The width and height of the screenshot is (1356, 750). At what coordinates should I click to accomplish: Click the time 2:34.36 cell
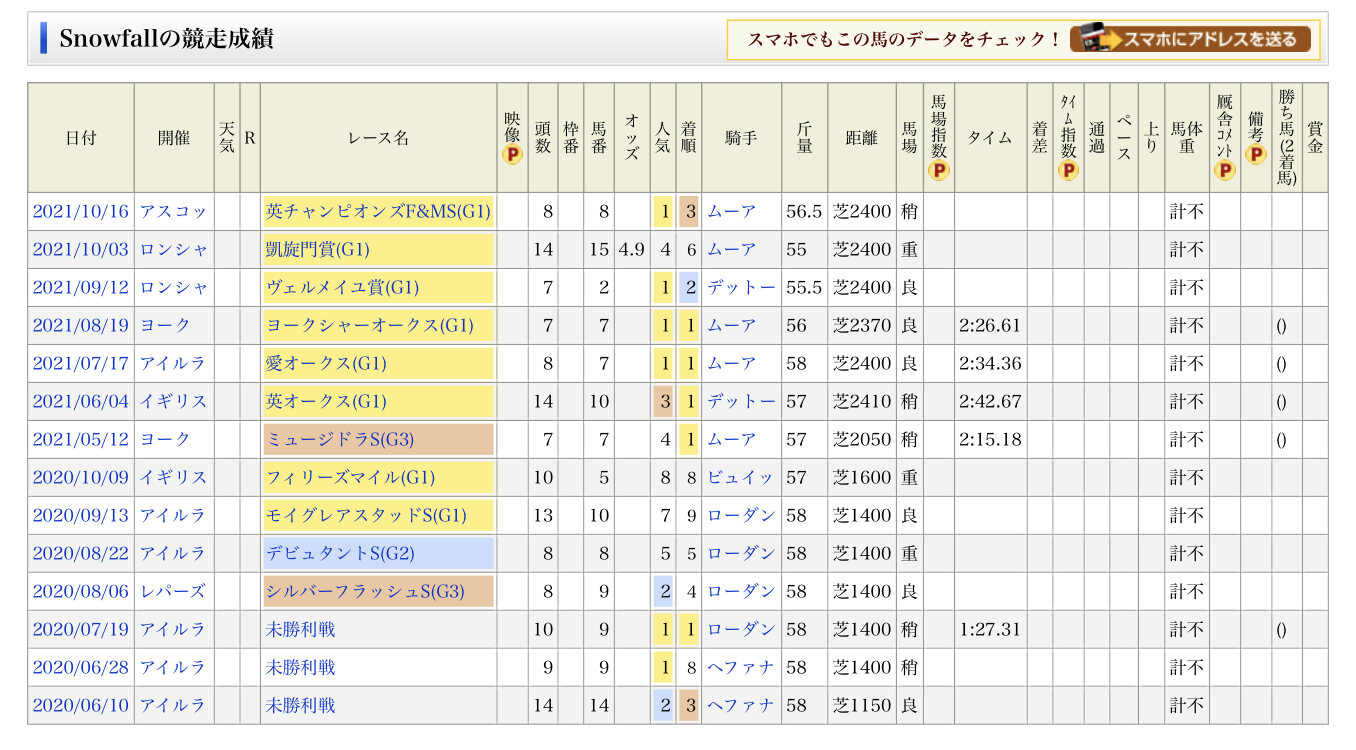990,364
